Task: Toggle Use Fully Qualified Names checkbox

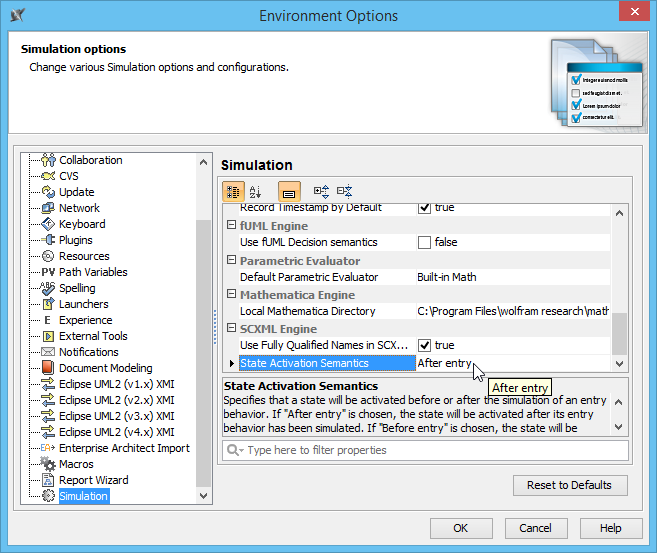Action: tap(424, 345)
